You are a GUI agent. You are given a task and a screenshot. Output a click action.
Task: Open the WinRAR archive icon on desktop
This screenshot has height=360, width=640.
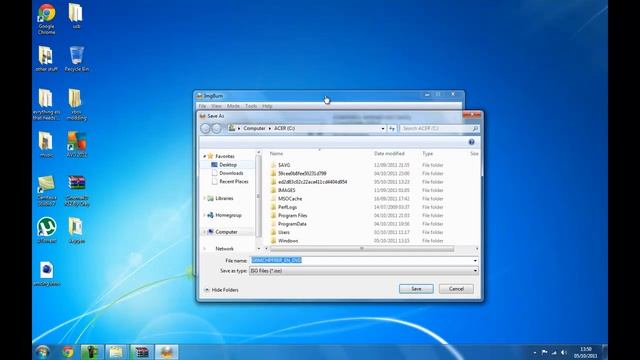pyautogui.click(x=76, y=191)
